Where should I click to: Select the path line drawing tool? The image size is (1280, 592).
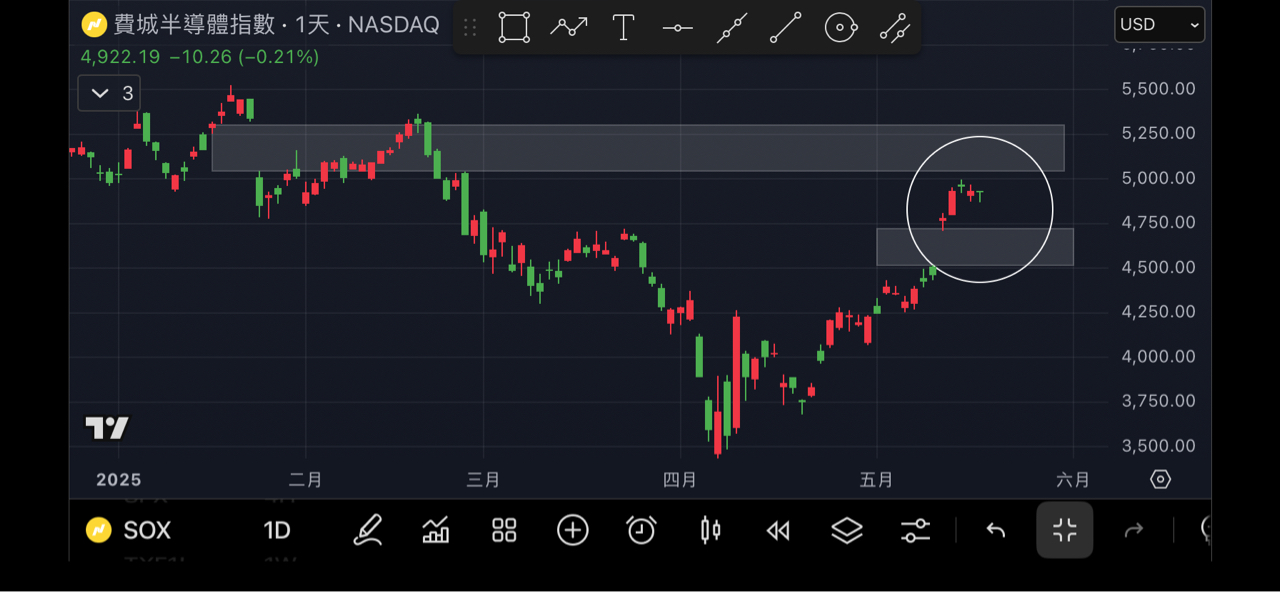[569, 28]
